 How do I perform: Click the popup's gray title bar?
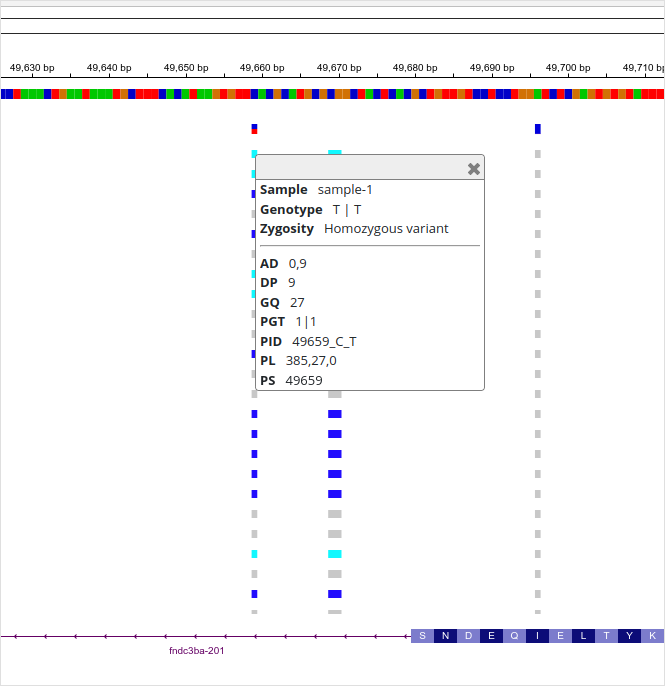point(370,167)
